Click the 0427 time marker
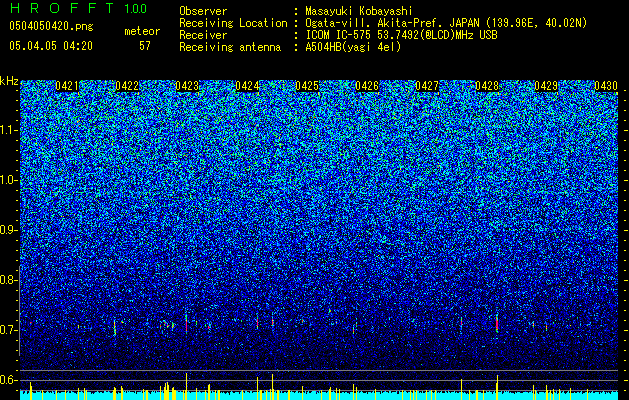629x400 pixels. (x=427, y=86)
